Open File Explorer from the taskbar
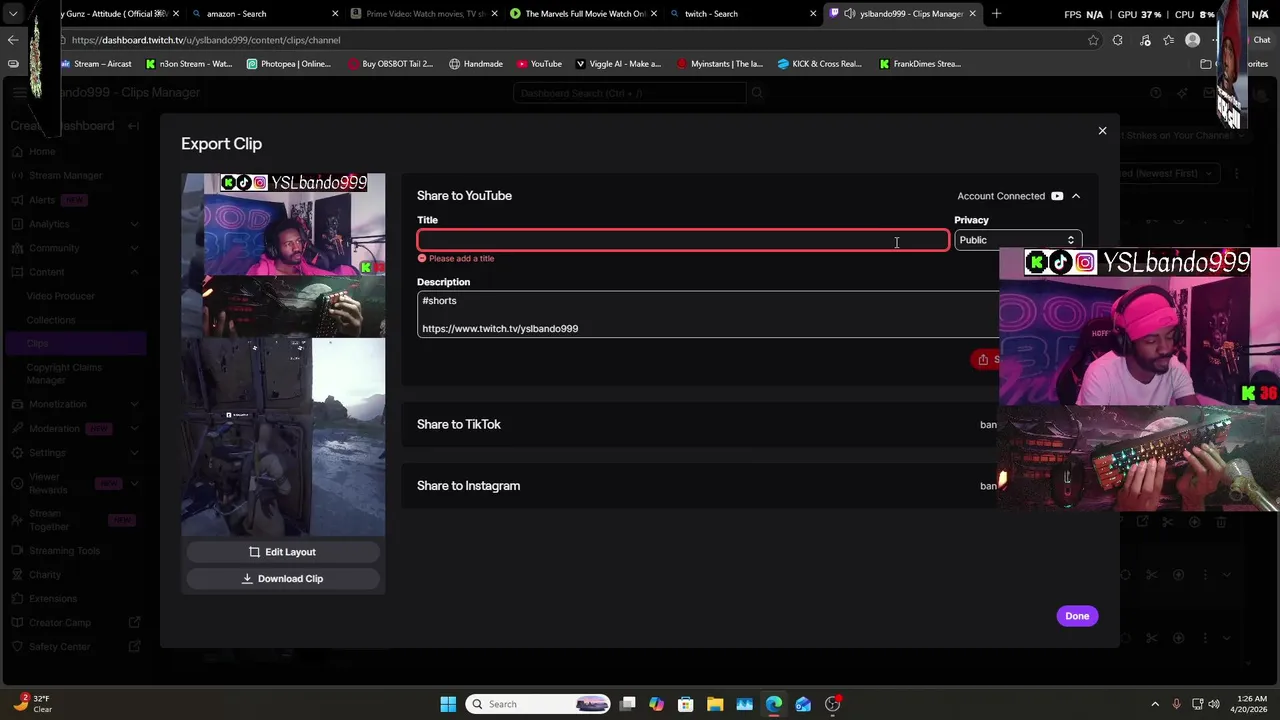This screenshot has width=1280, height=720. pos(715,704)
